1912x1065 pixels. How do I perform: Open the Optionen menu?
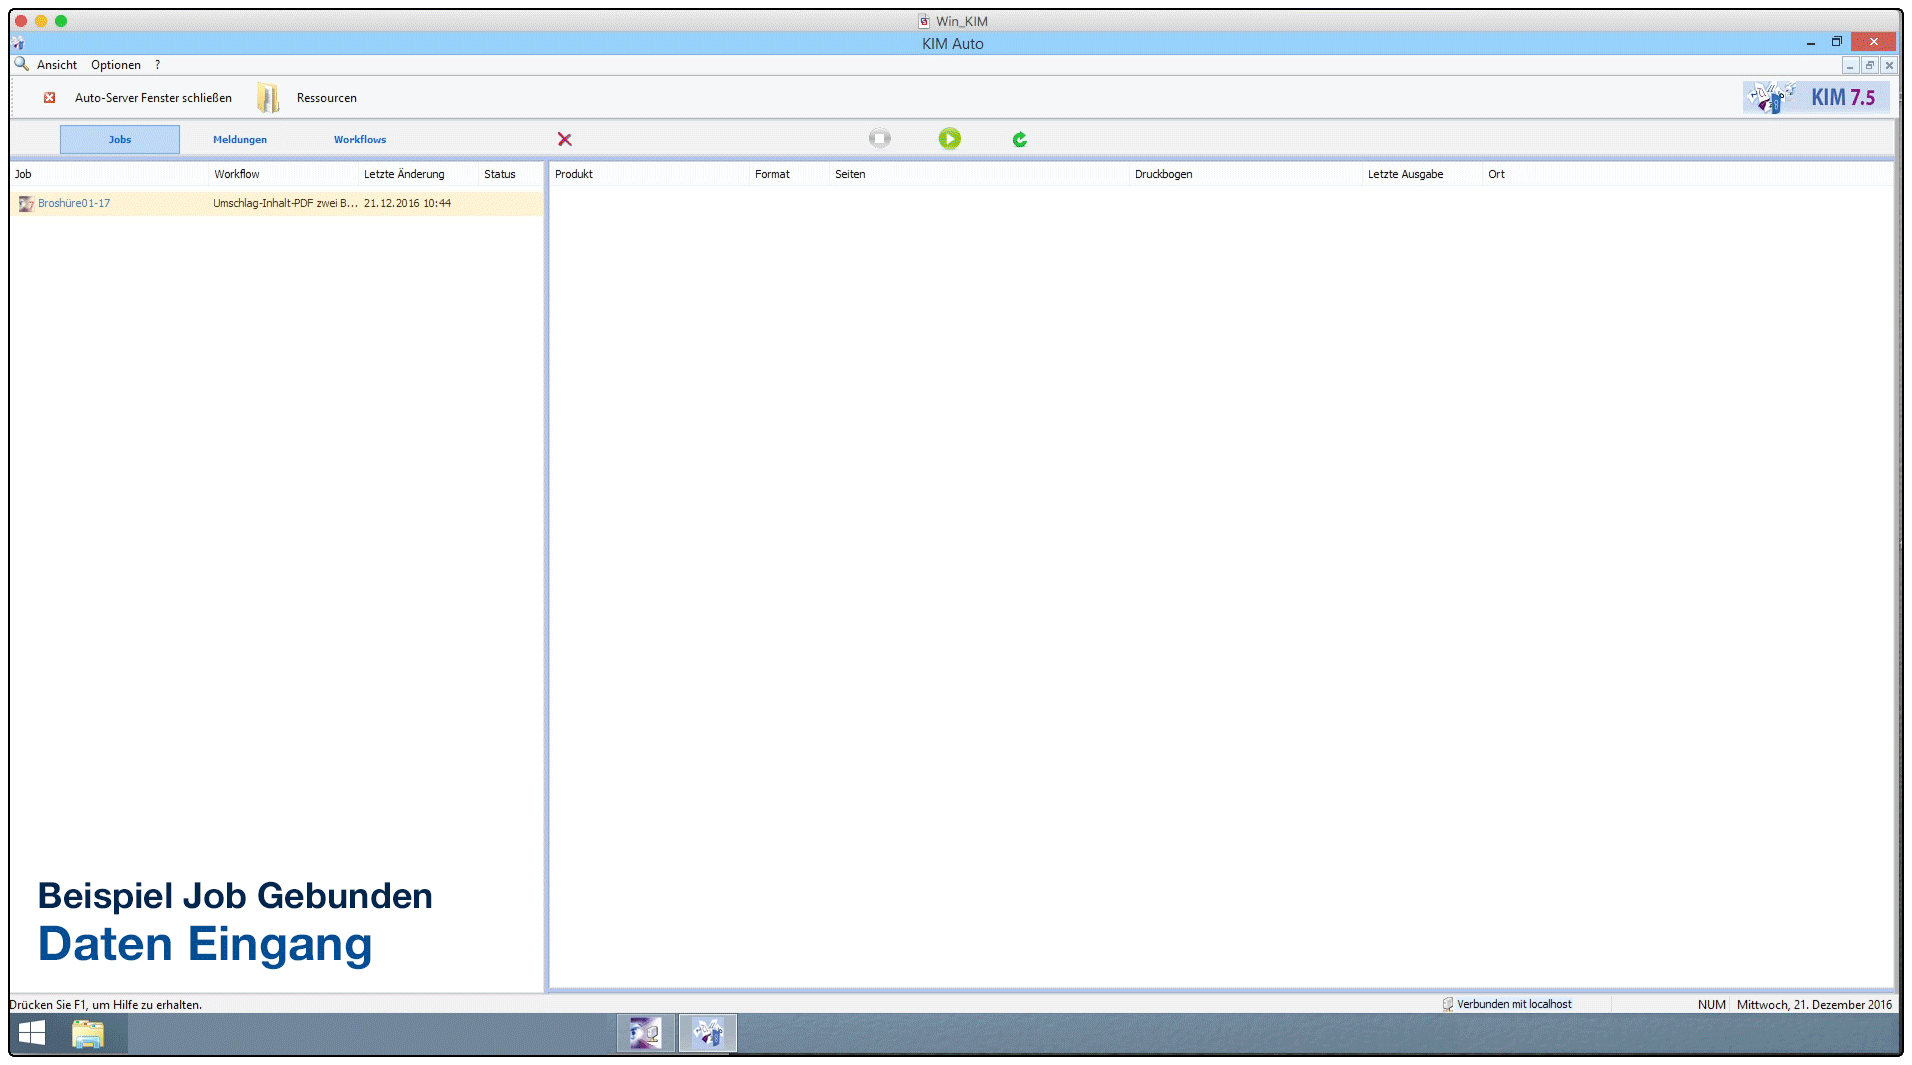coord(115,64)
